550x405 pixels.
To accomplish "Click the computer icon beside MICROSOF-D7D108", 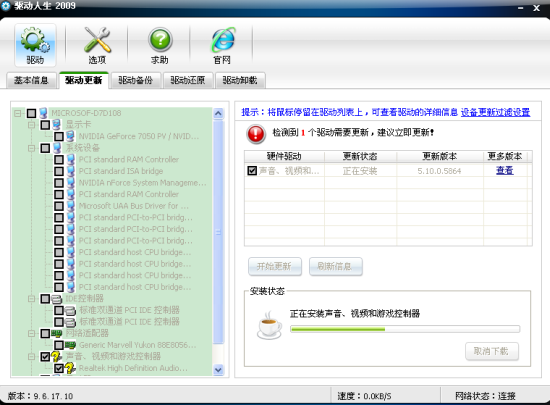I will (x=43, y=113).
